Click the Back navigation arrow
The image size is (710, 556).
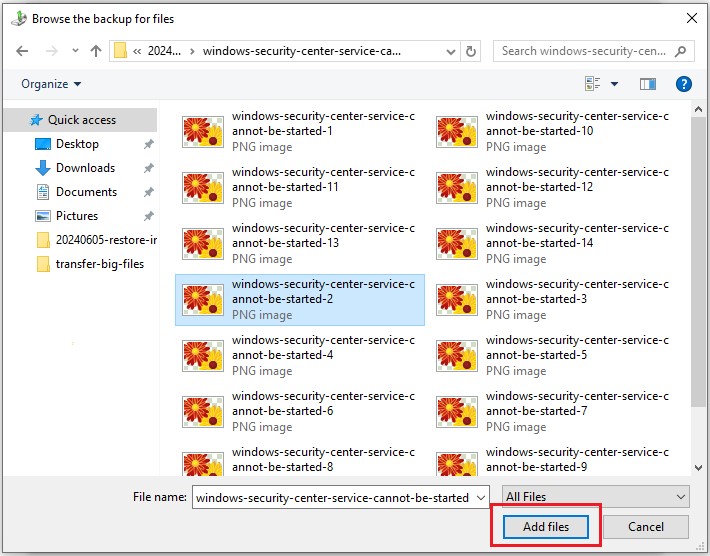[22, 51]
